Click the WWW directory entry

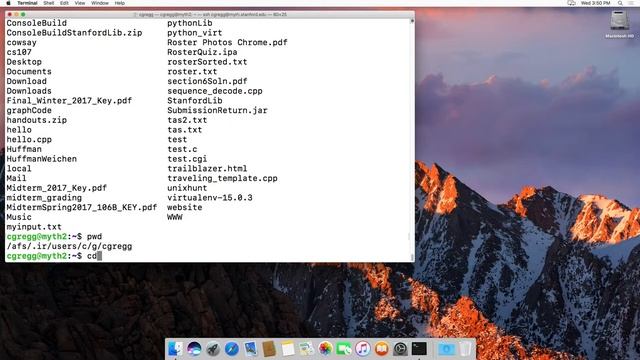point(175,217)
